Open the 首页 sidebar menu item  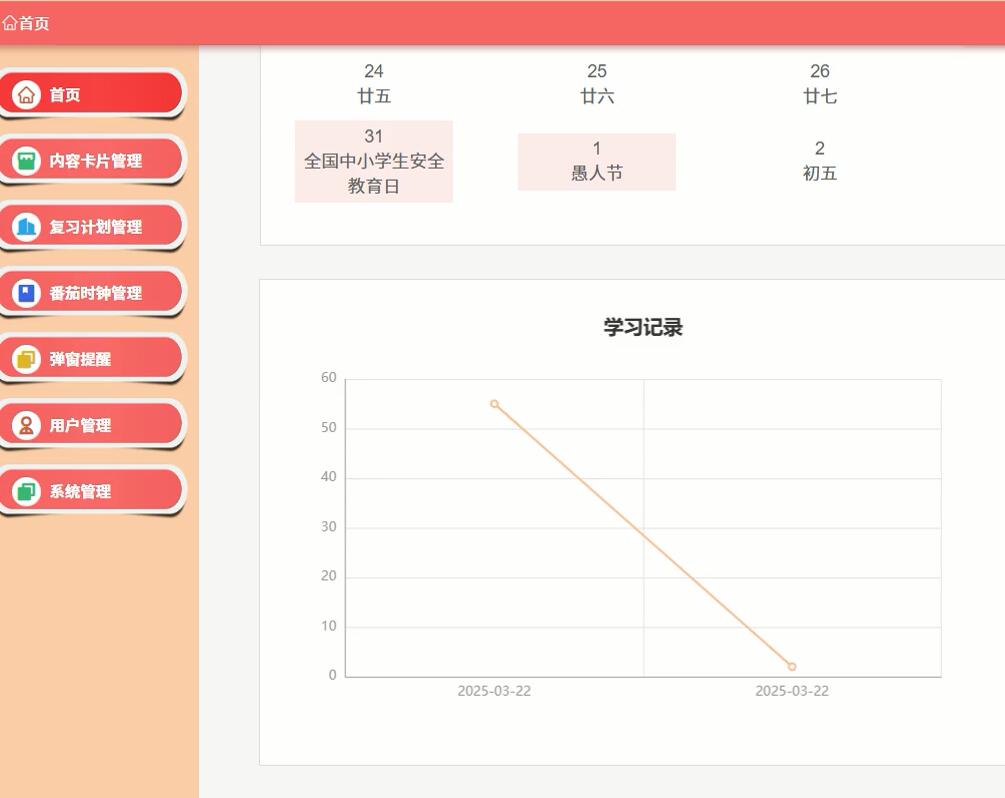point(93,95)
